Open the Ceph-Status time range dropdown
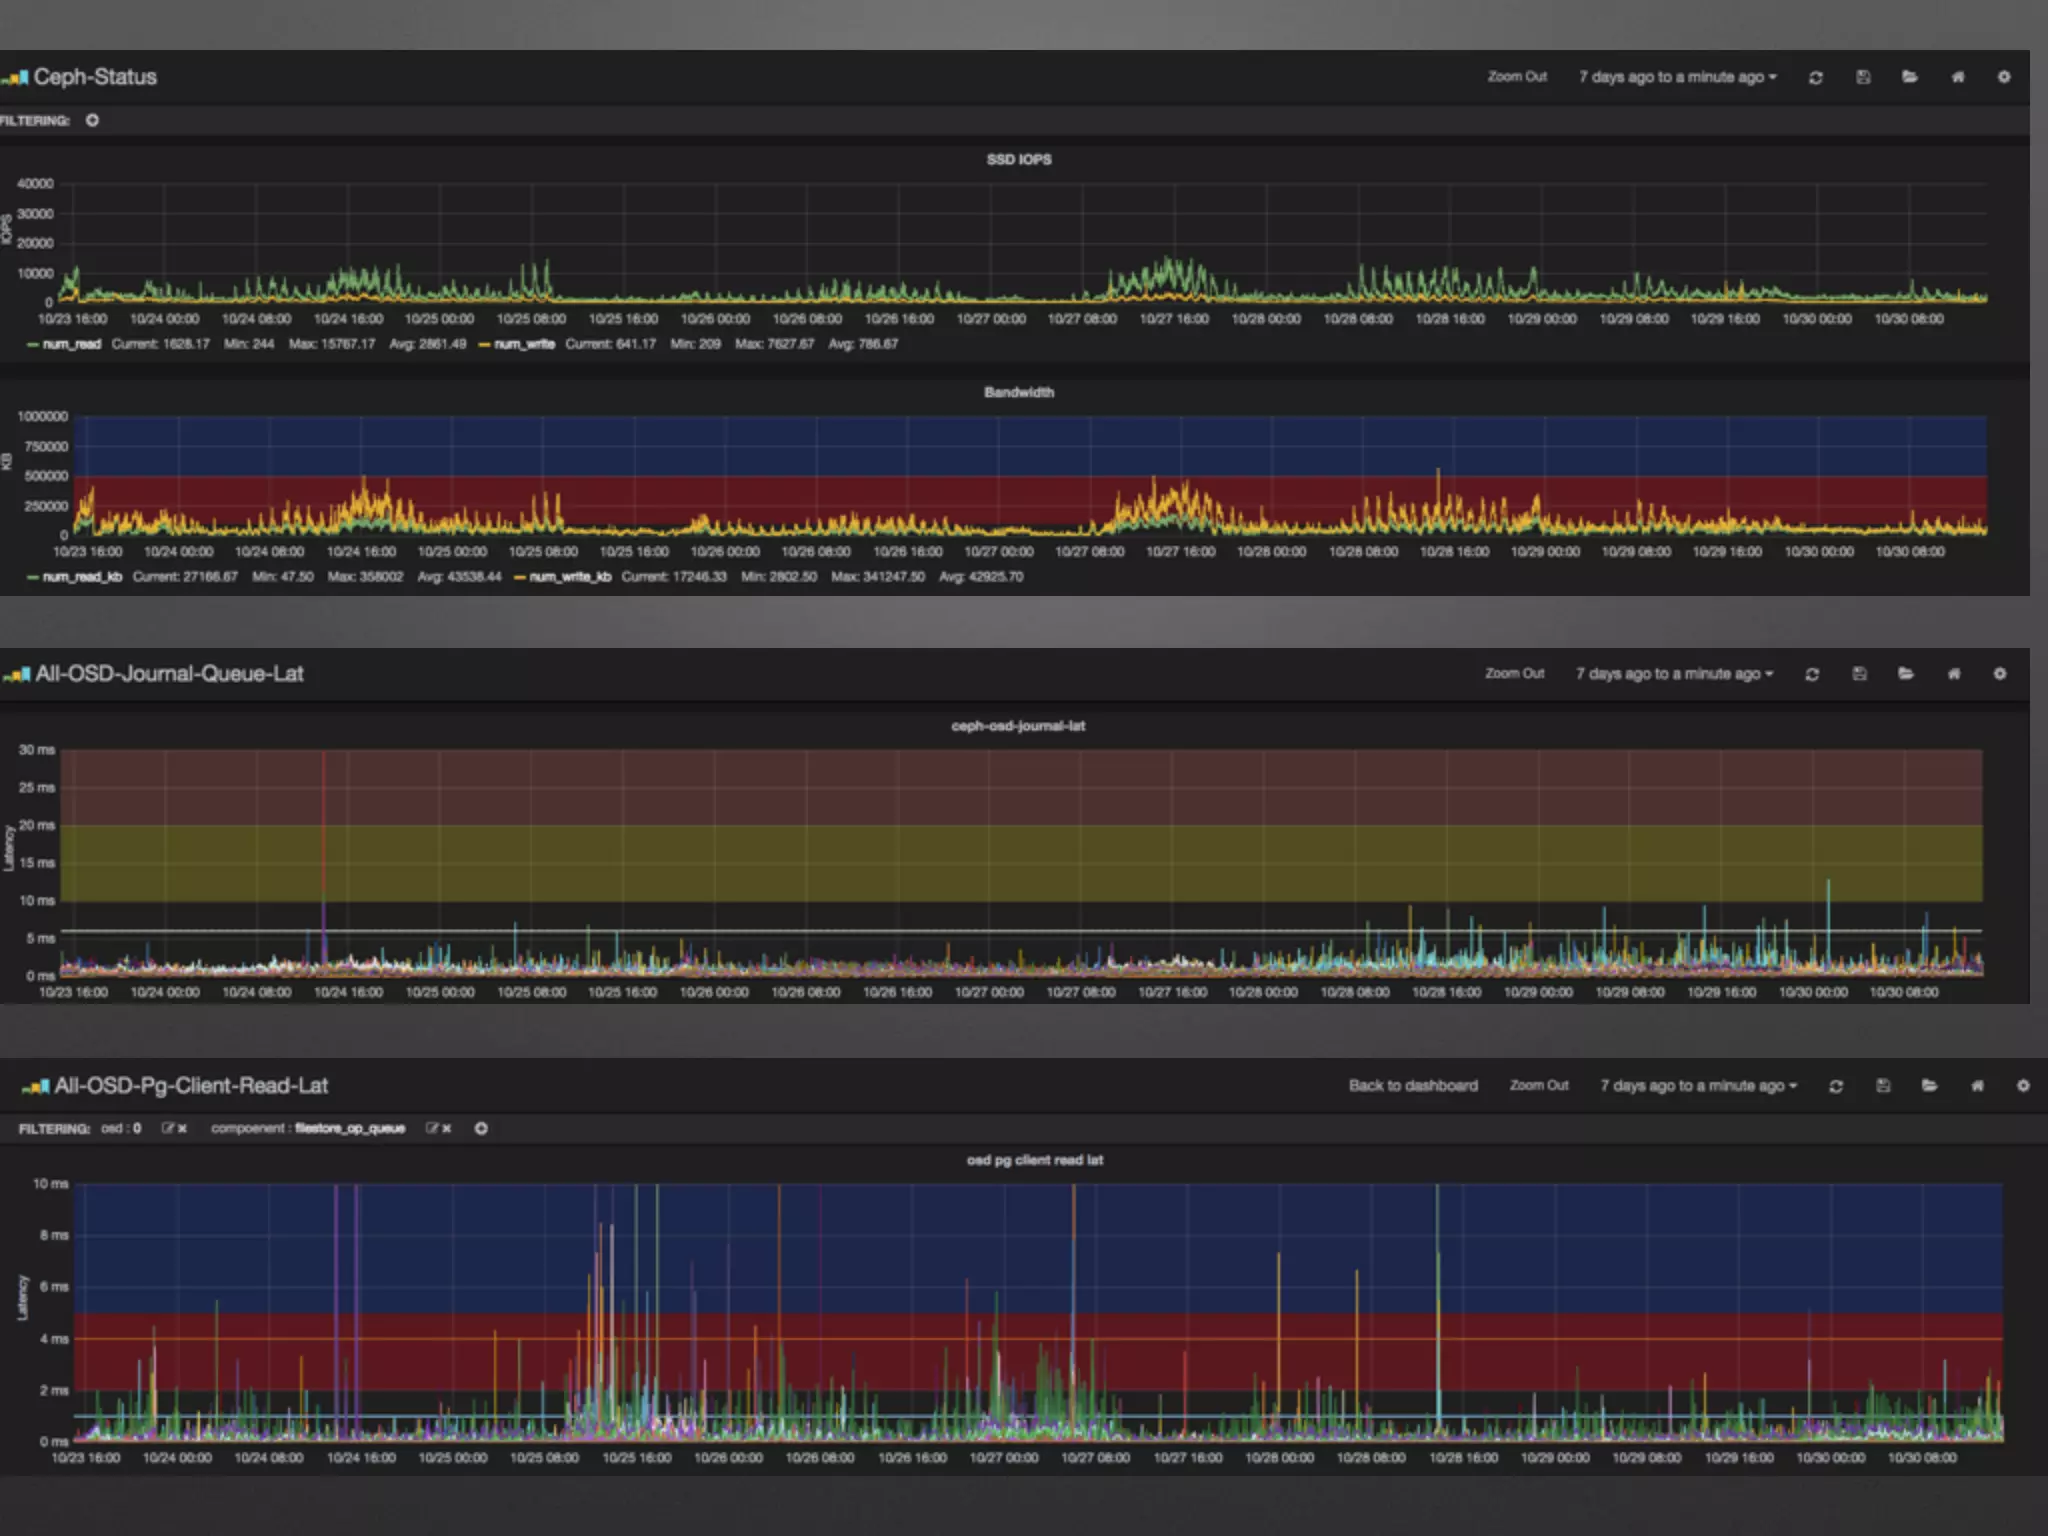Viewport: 2048px width, 1536px height. click(1677, 77)
